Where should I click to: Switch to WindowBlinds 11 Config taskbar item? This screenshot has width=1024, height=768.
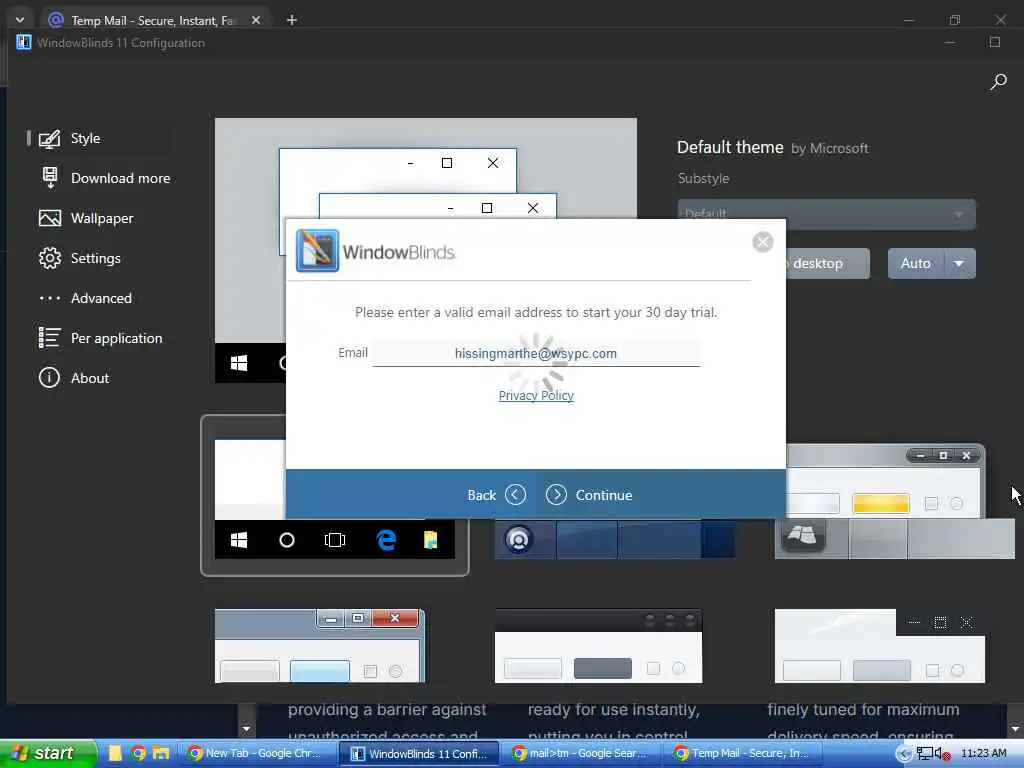419,754
